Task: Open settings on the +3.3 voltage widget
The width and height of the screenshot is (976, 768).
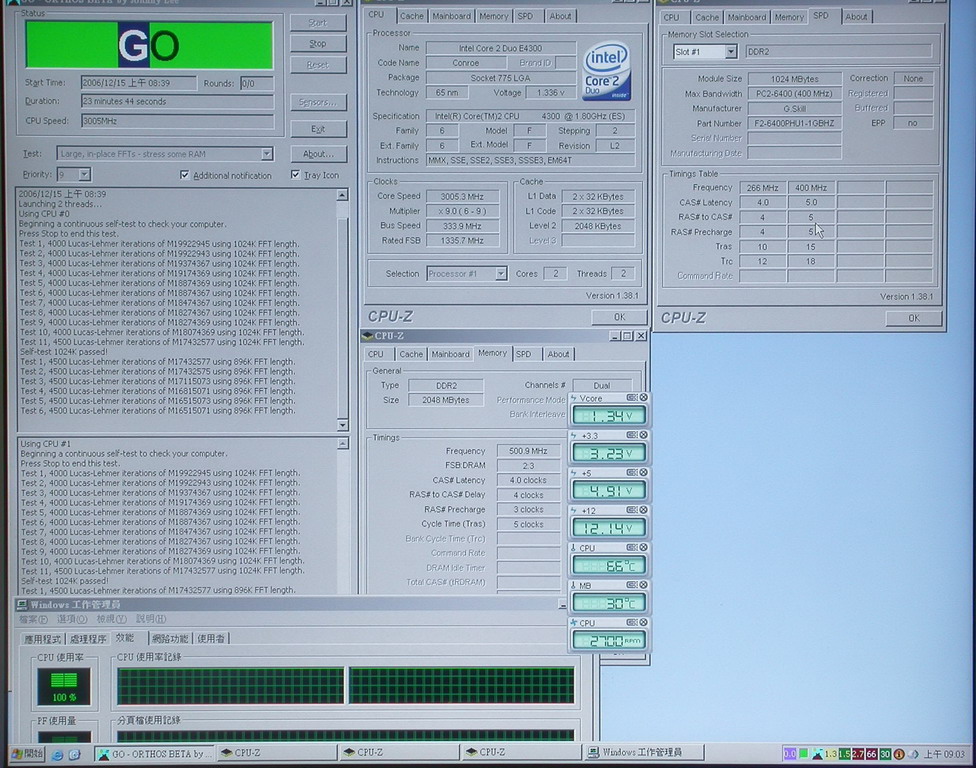Action: (x=632, y=435)
